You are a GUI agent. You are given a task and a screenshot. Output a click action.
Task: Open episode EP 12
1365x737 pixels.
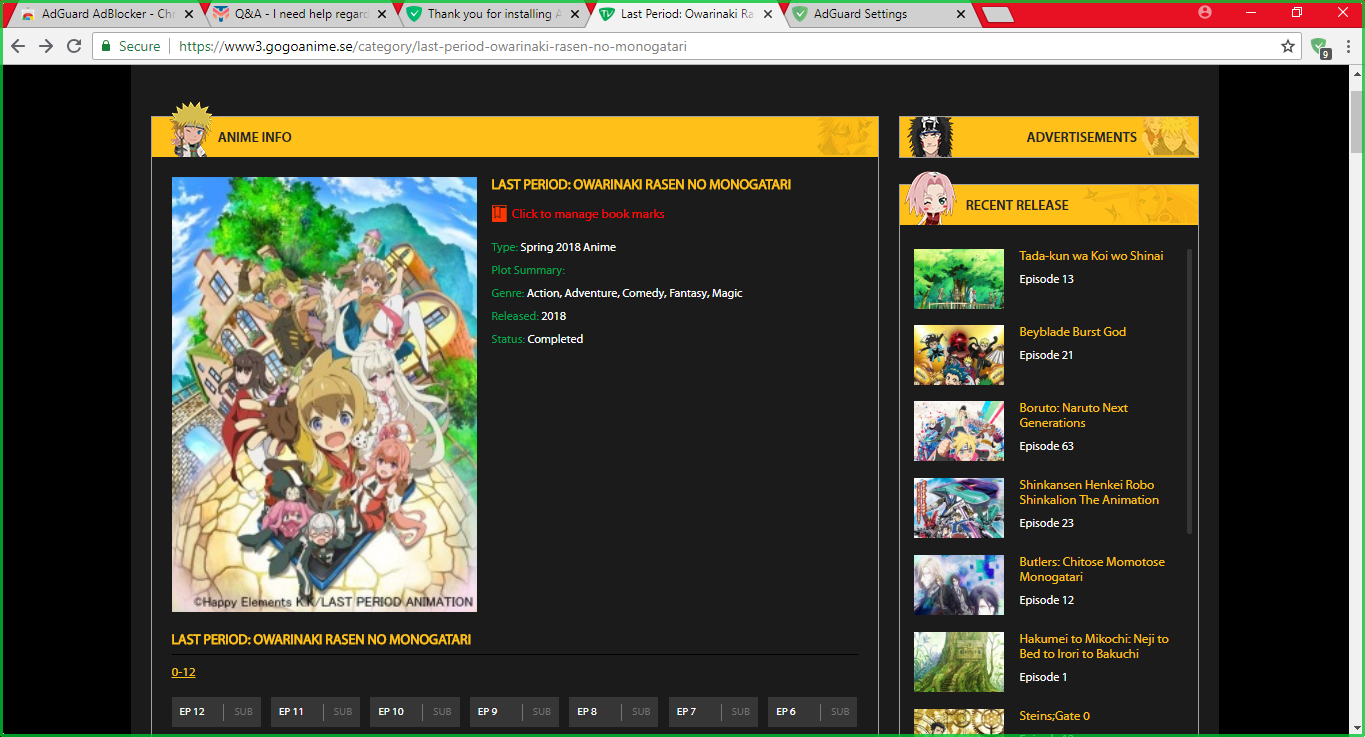coord(216,712)
